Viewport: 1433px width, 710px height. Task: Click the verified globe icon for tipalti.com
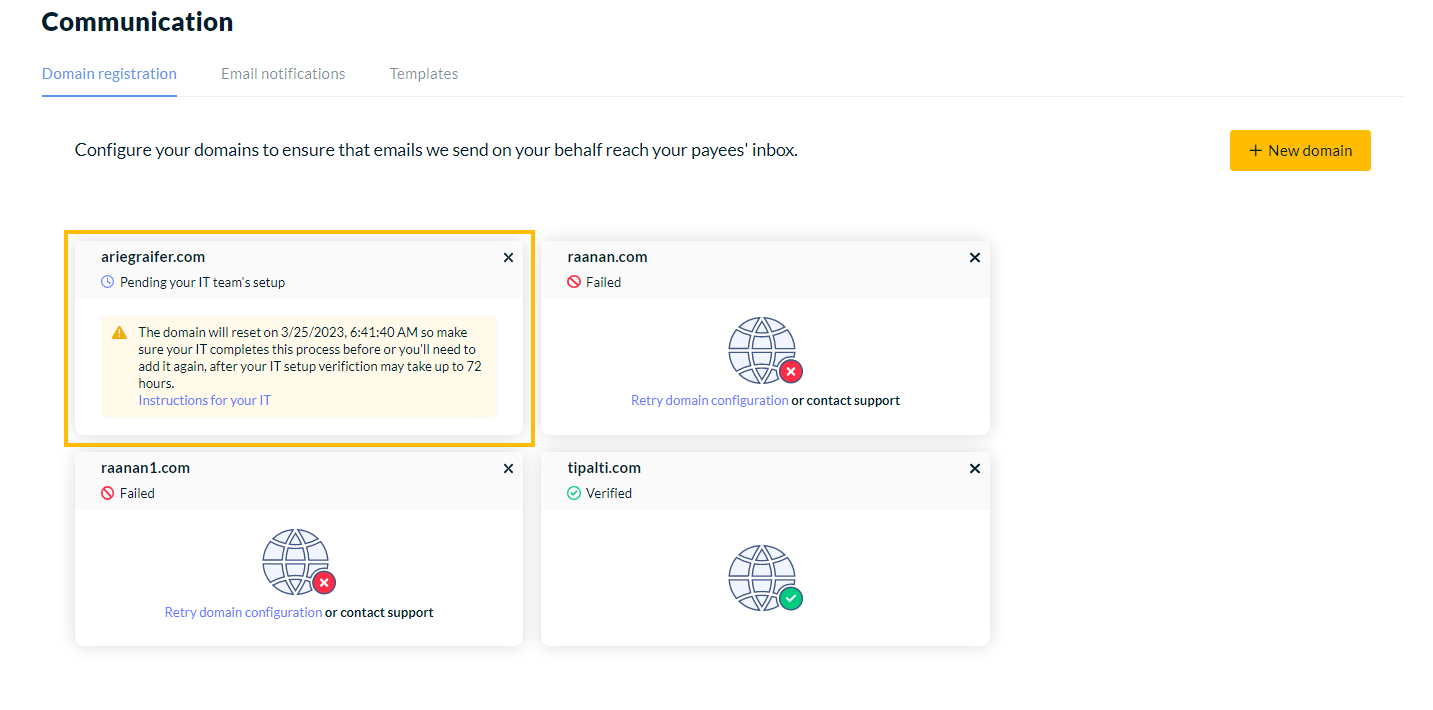pos(764,578)
